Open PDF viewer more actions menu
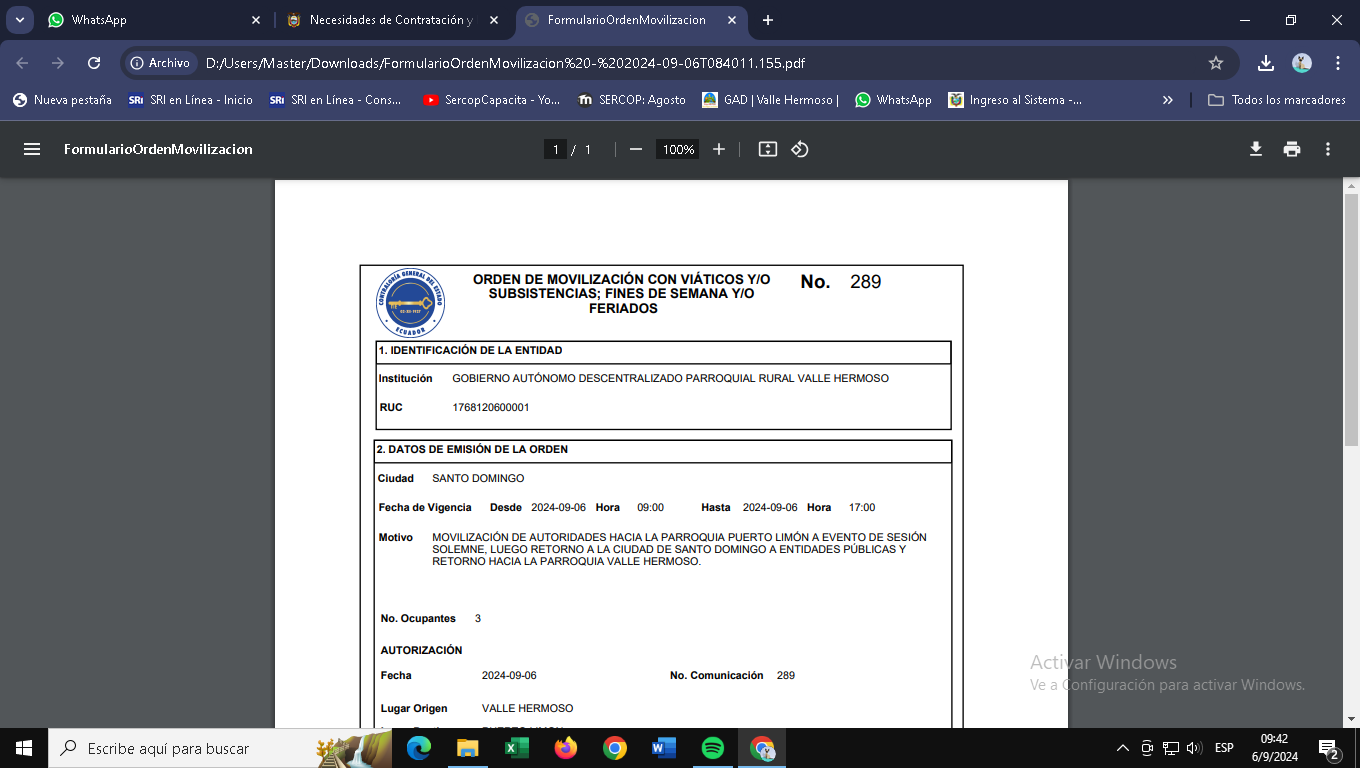The width and height of the screenshot is (1360, 768). 1328,149
